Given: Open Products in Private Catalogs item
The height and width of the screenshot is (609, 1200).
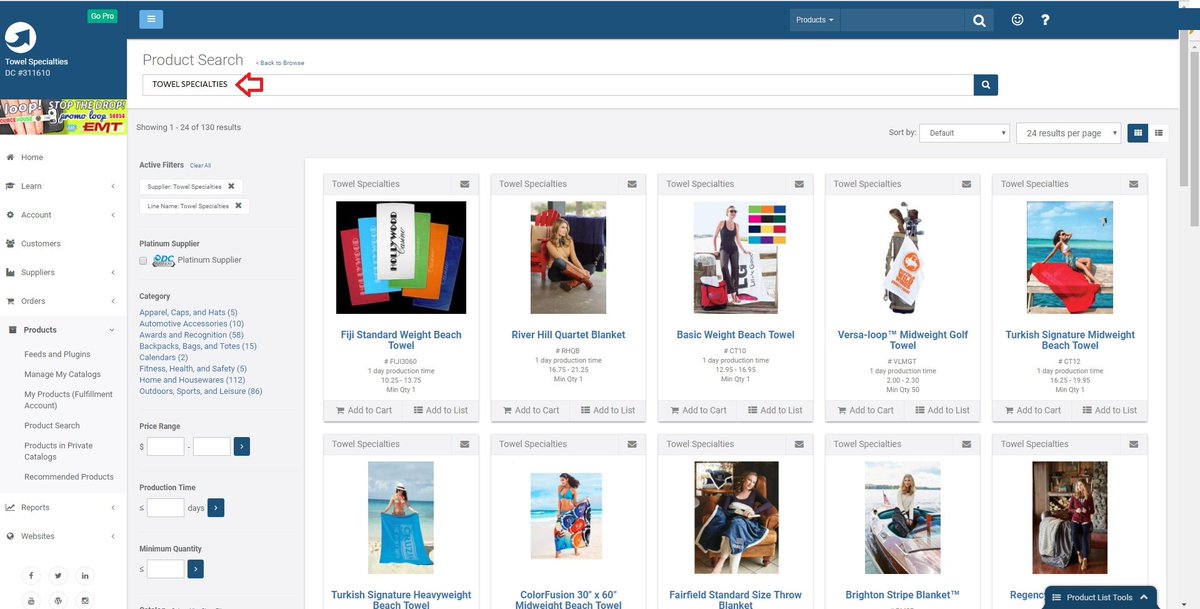Looking at the screenshot, I should 58,451.
